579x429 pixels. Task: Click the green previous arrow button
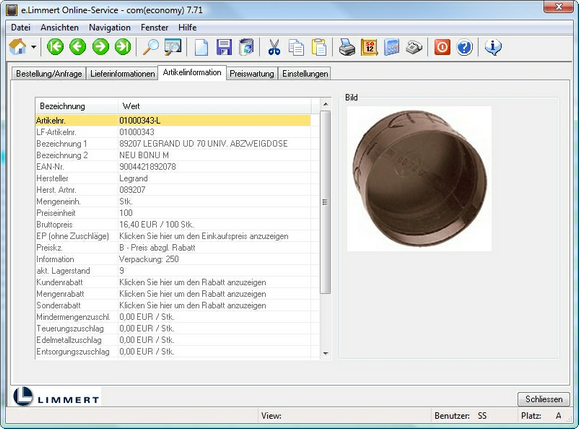click(78, 47)
